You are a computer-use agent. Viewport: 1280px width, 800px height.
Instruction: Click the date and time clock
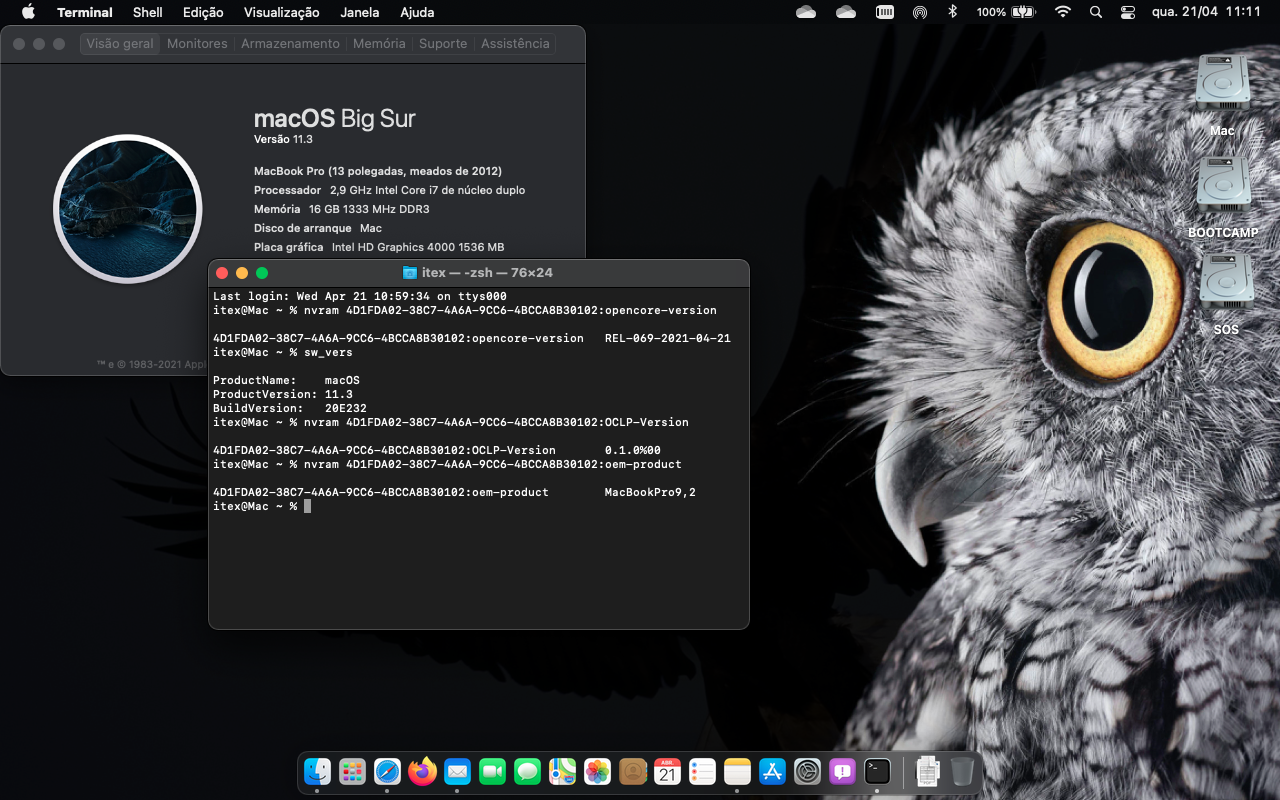tap(1206, 12)
